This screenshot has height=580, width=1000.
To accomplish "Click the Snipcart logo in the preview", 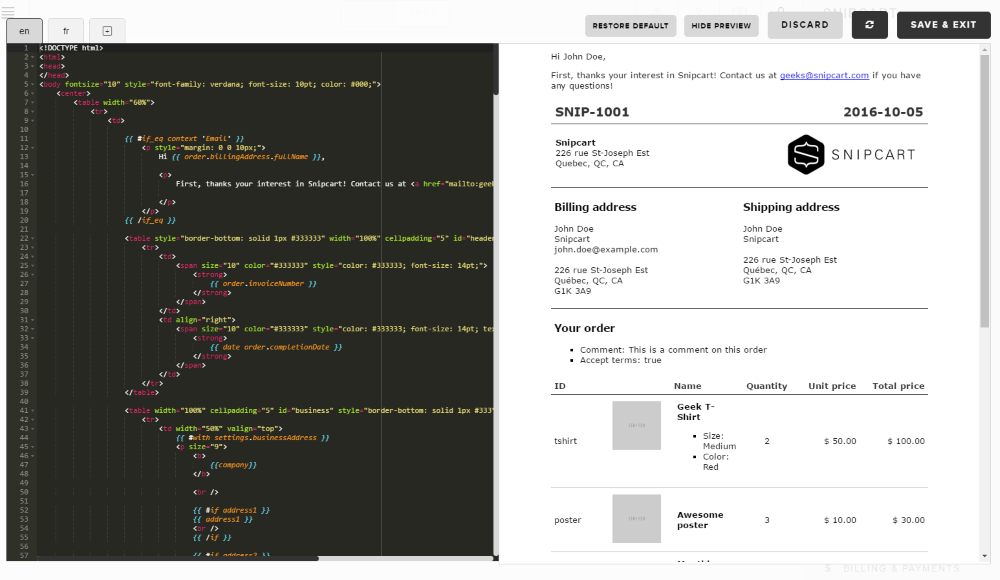I will click(x=851, y=154).
